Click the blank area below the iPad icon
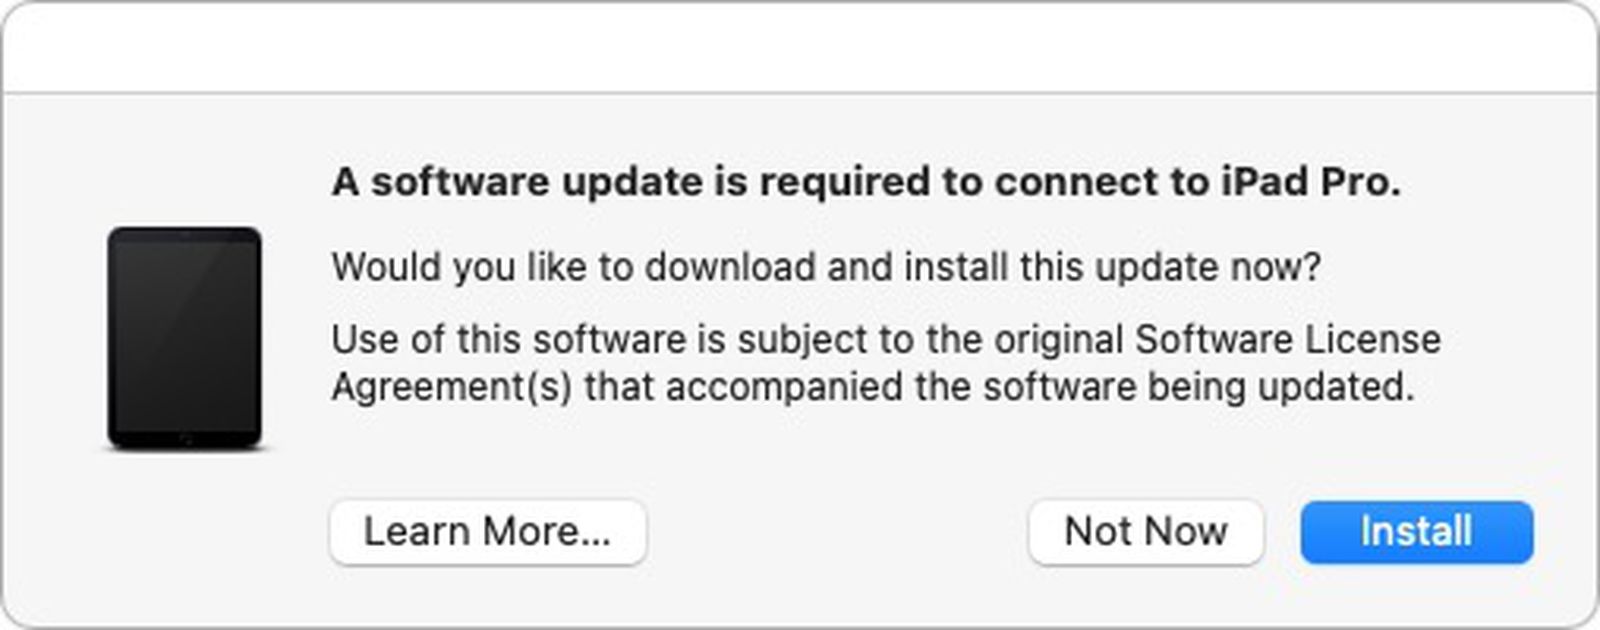 click(185, 530)
